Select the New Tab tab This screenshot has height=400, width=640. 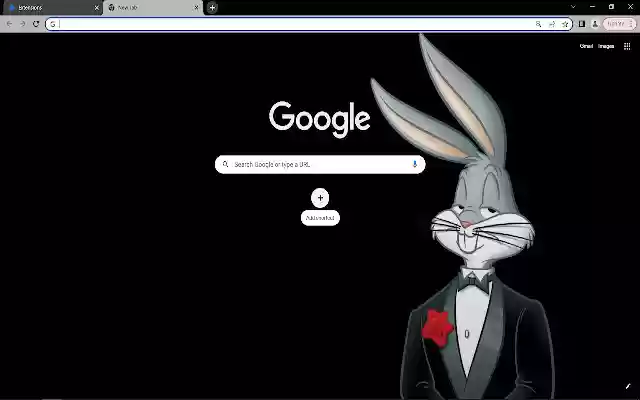(153, 8)
